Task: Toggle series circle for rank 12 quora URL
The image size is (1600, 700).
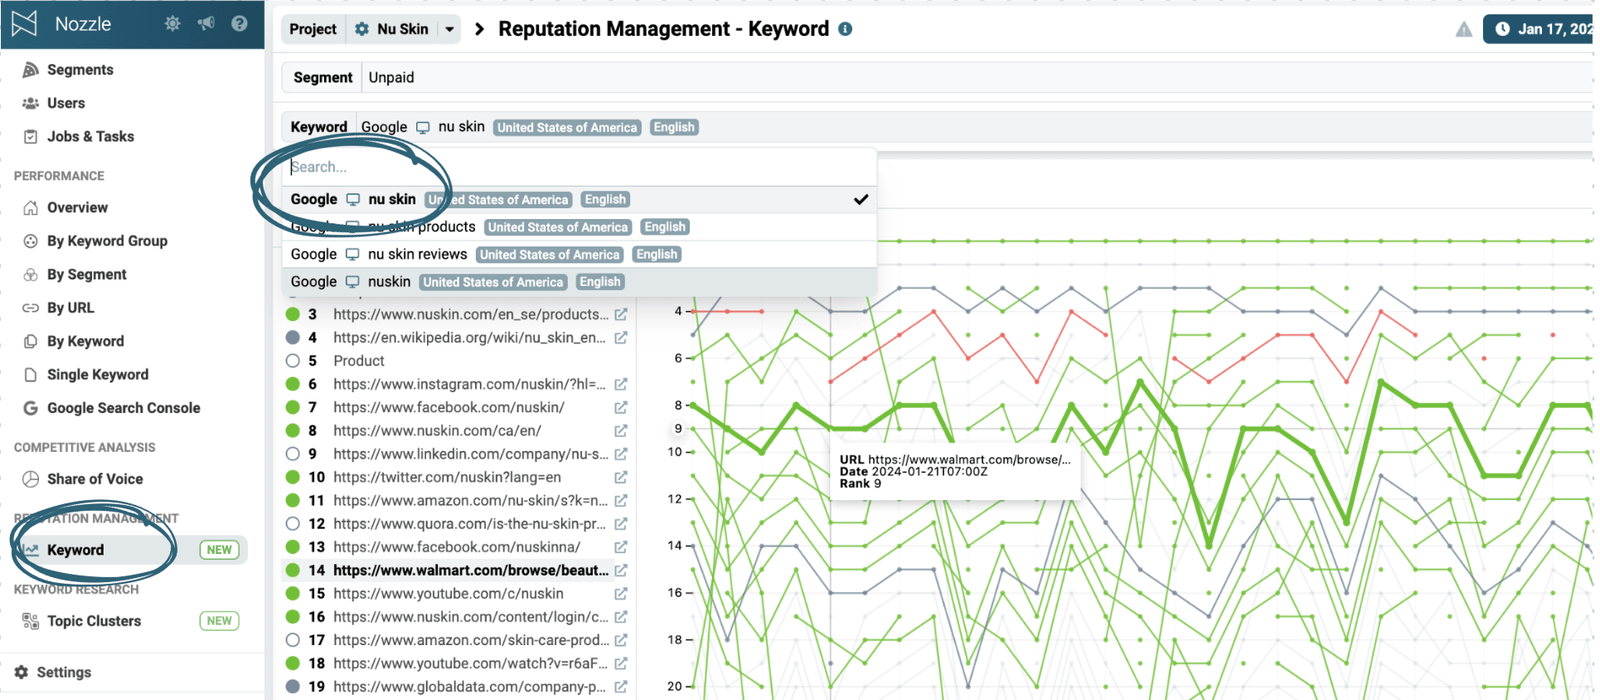Action: click(293, 524)
